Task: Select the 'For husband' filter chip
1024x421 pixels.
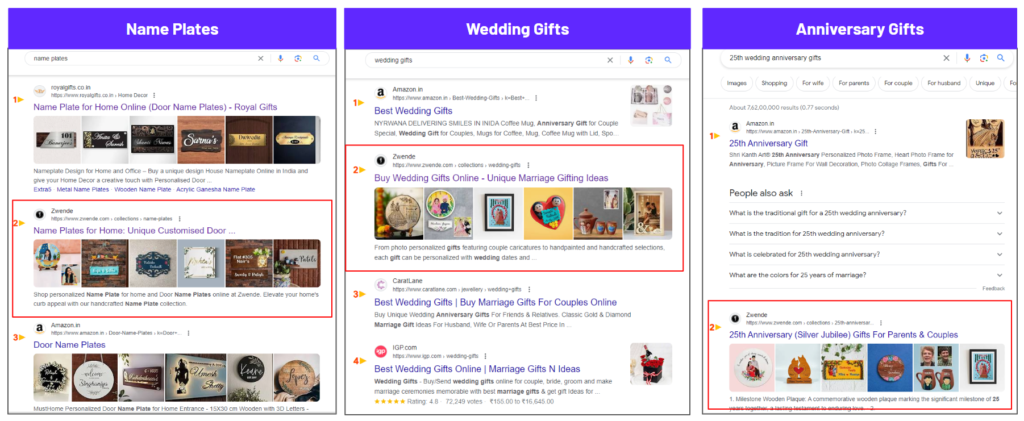Action: pyautogui.click(x=943, y=84)
